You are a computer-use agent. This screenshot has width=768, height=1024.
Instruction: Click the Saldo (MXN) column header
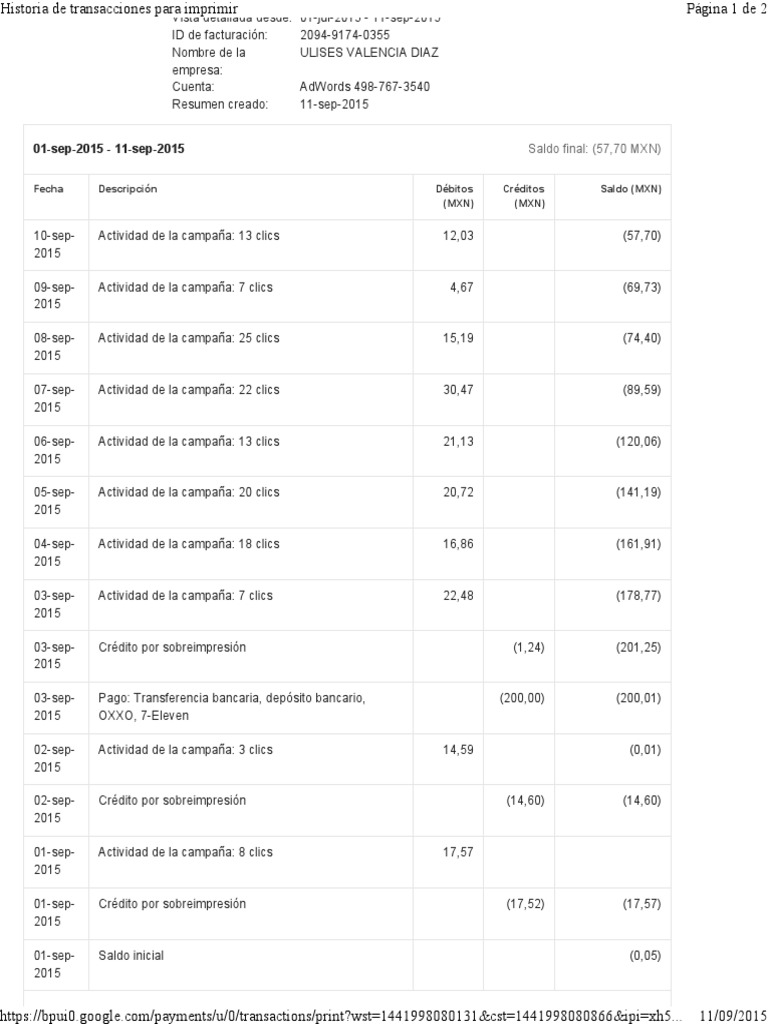631,188
